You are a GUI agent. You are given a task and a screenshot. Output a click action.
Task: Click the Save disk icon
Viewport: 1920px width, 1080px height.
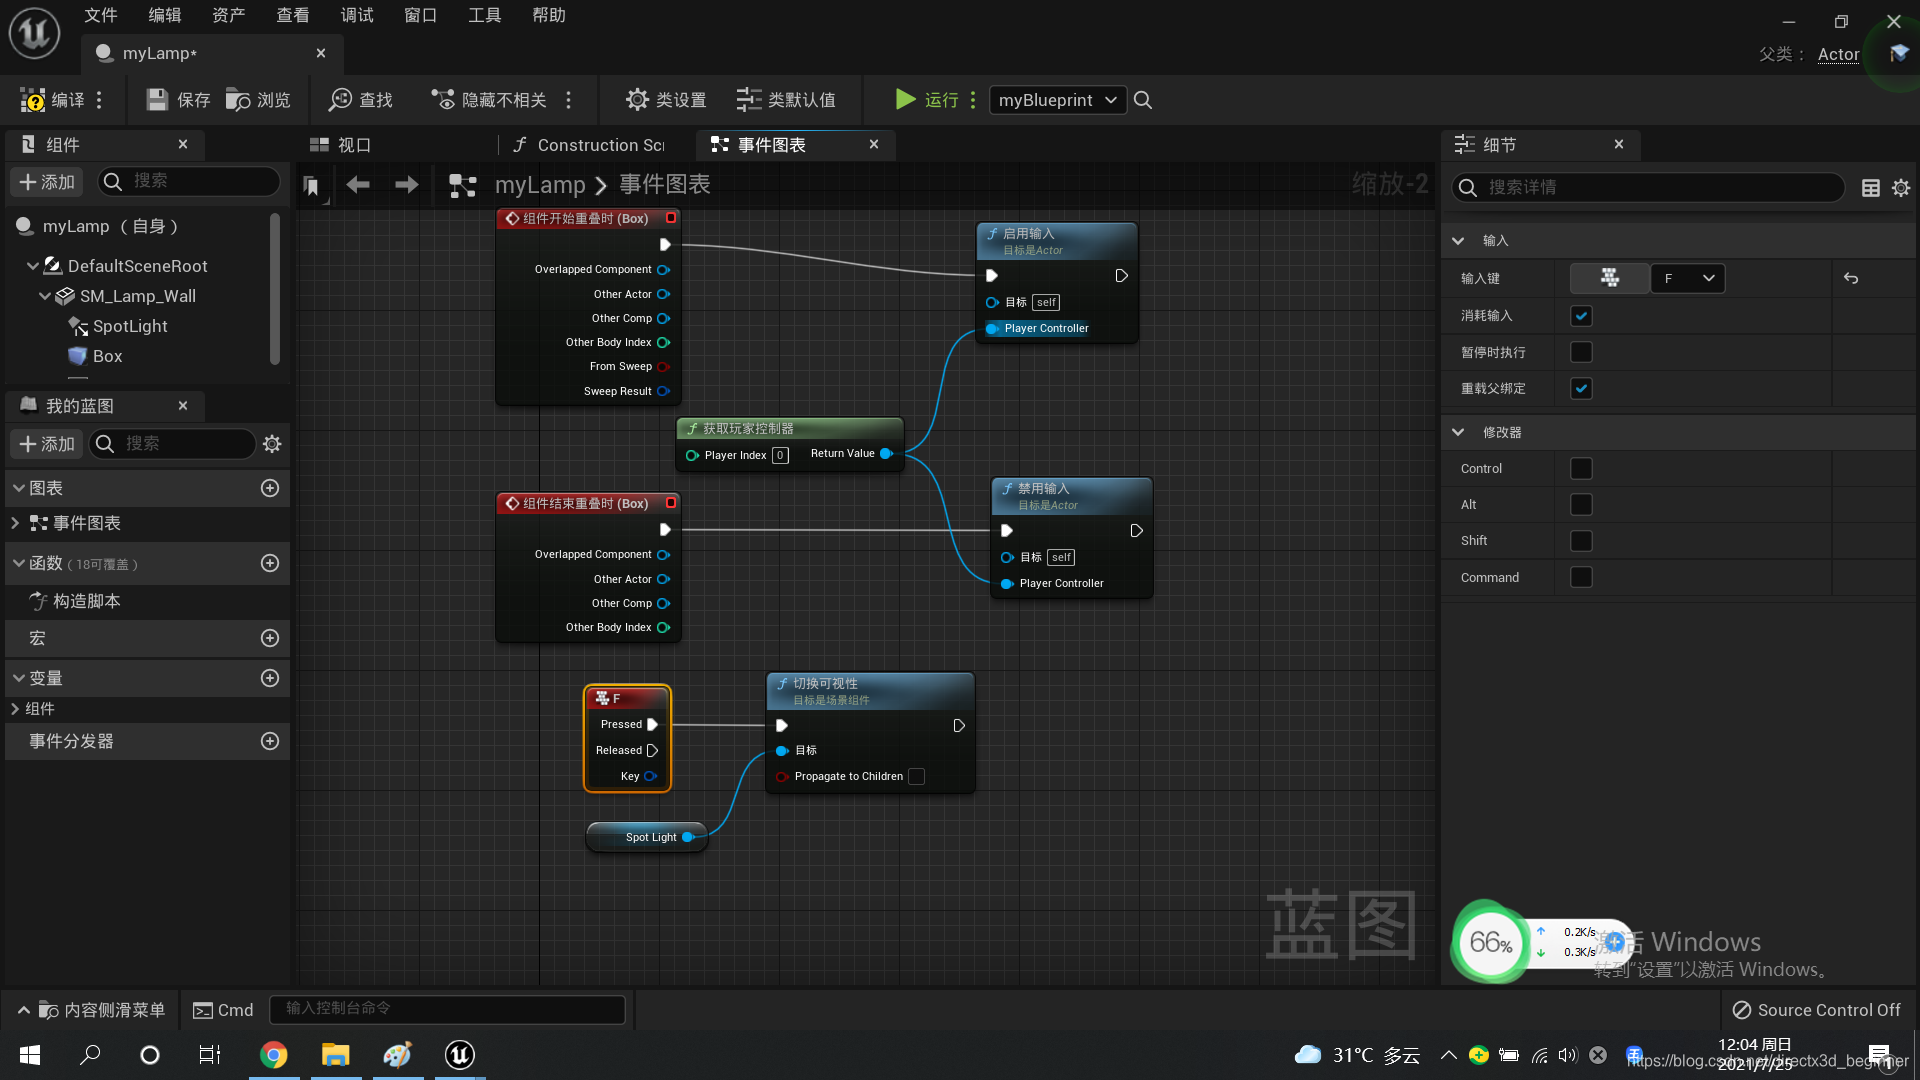157,100
